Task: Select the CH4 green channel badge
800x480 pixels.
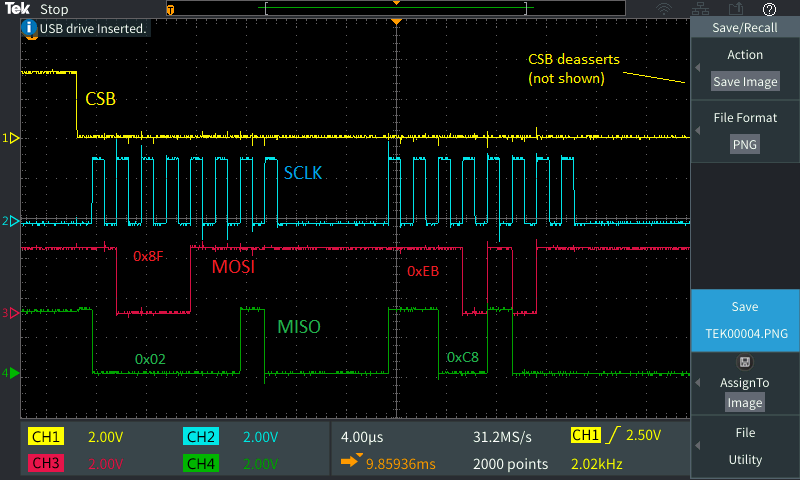Action: [201, 463]
